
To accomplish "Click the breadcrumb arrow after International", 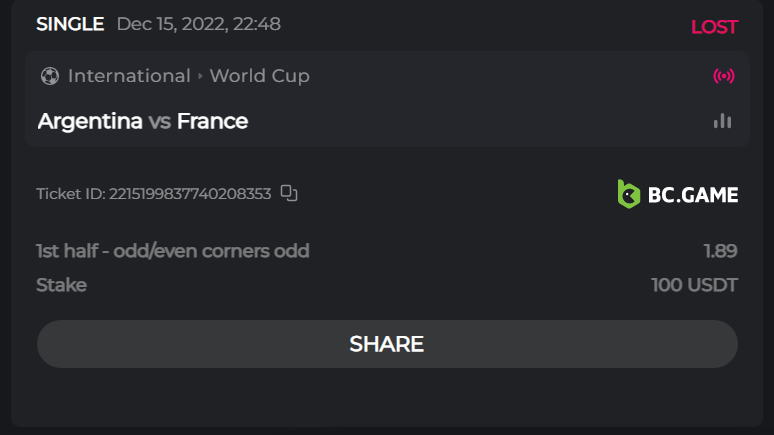I will 200,76.
